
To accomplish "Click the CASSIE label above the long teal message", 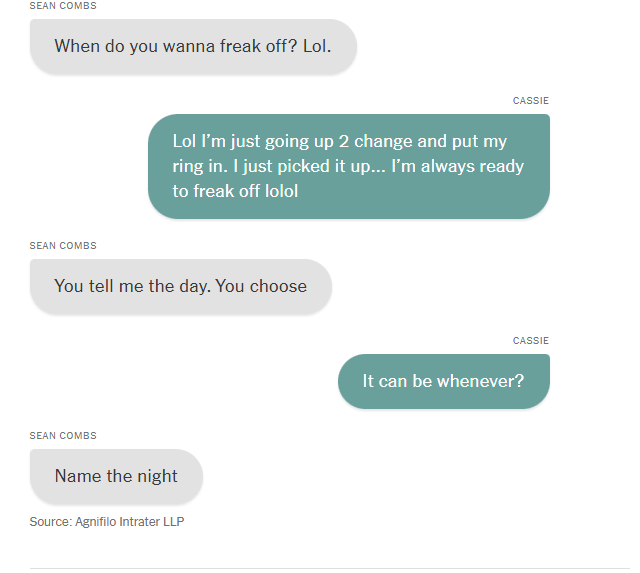I will coord(531,101).
